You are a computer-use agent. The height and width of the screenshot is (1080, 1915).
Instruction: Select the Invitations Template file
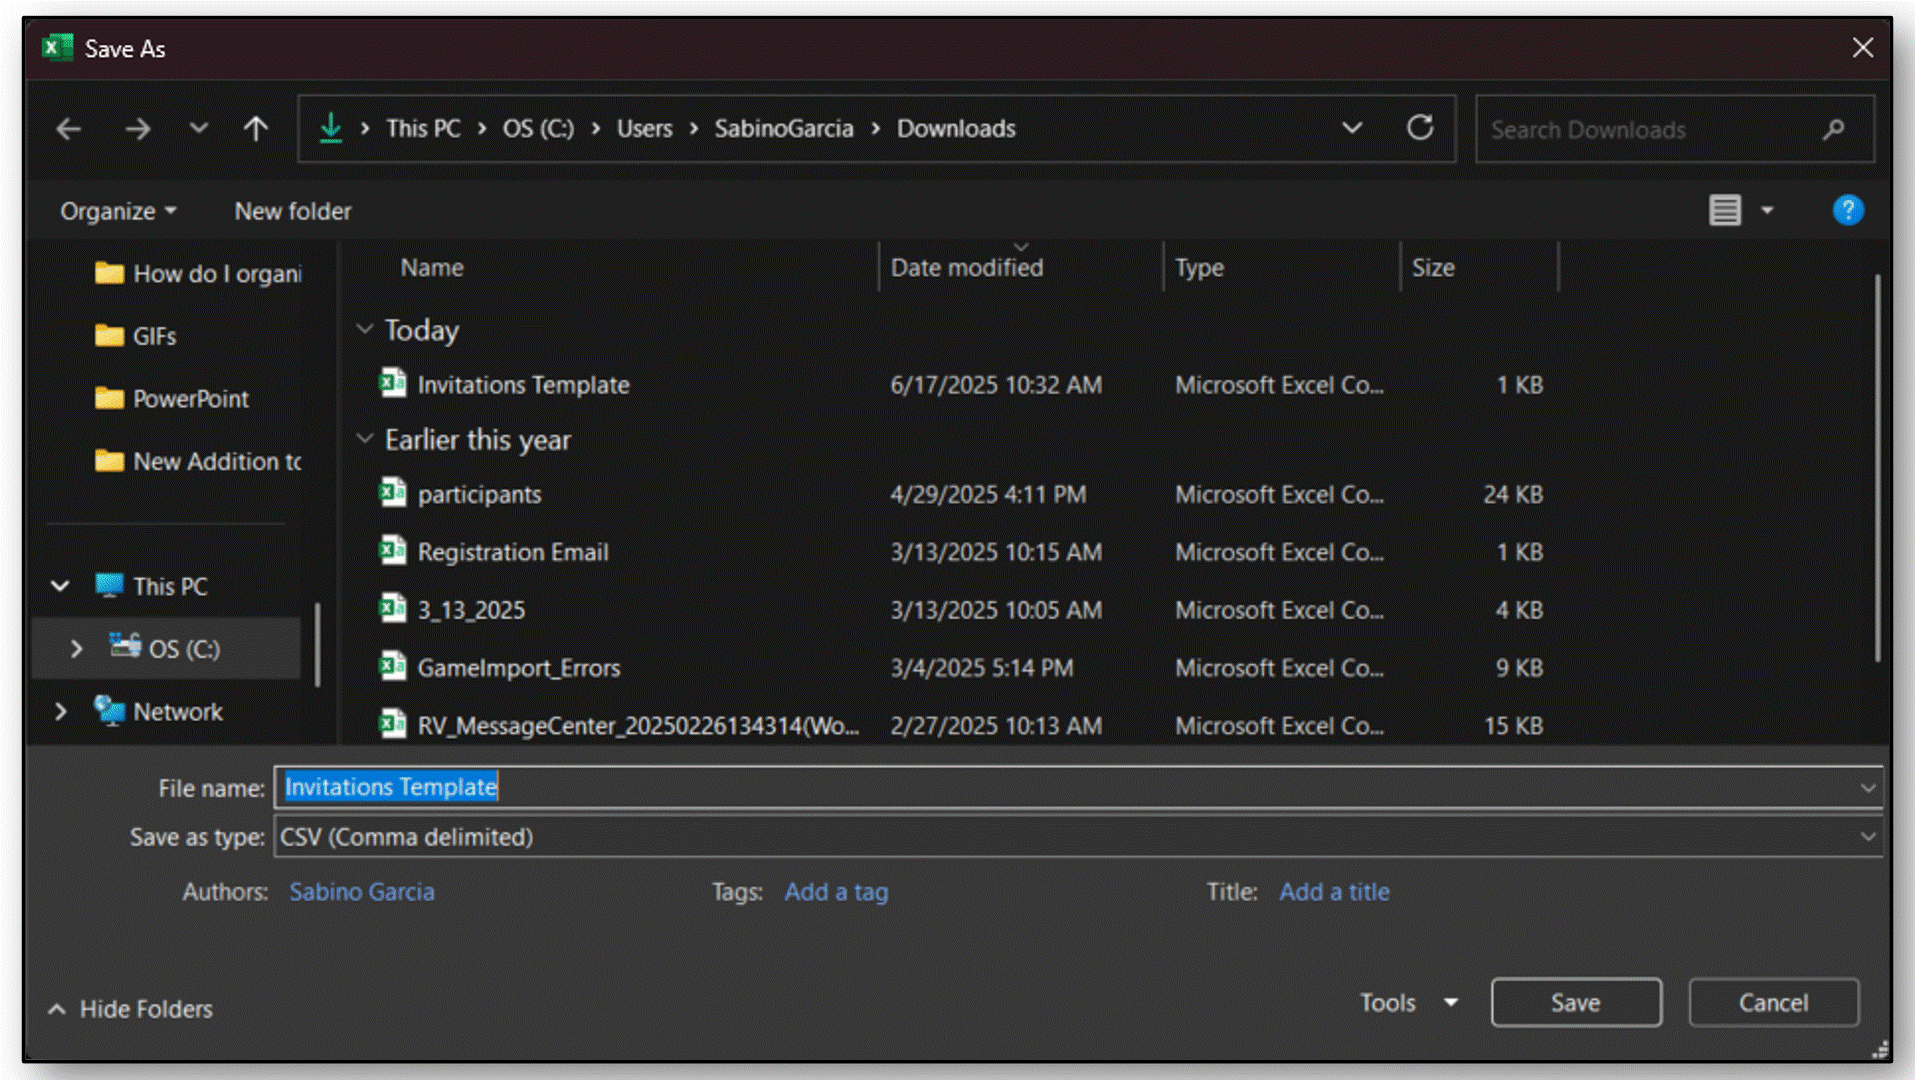[523, 385]
